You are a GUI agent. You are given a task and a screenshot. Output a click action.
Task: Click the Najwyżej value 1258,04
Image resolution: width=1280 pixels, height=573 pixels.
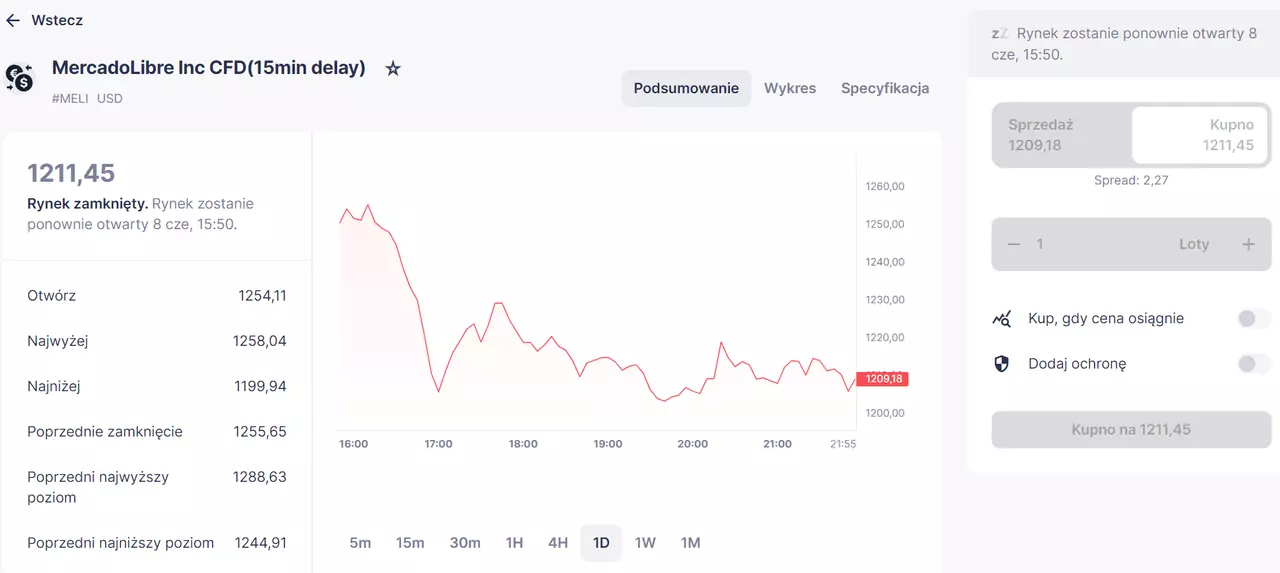click(260, 341)
